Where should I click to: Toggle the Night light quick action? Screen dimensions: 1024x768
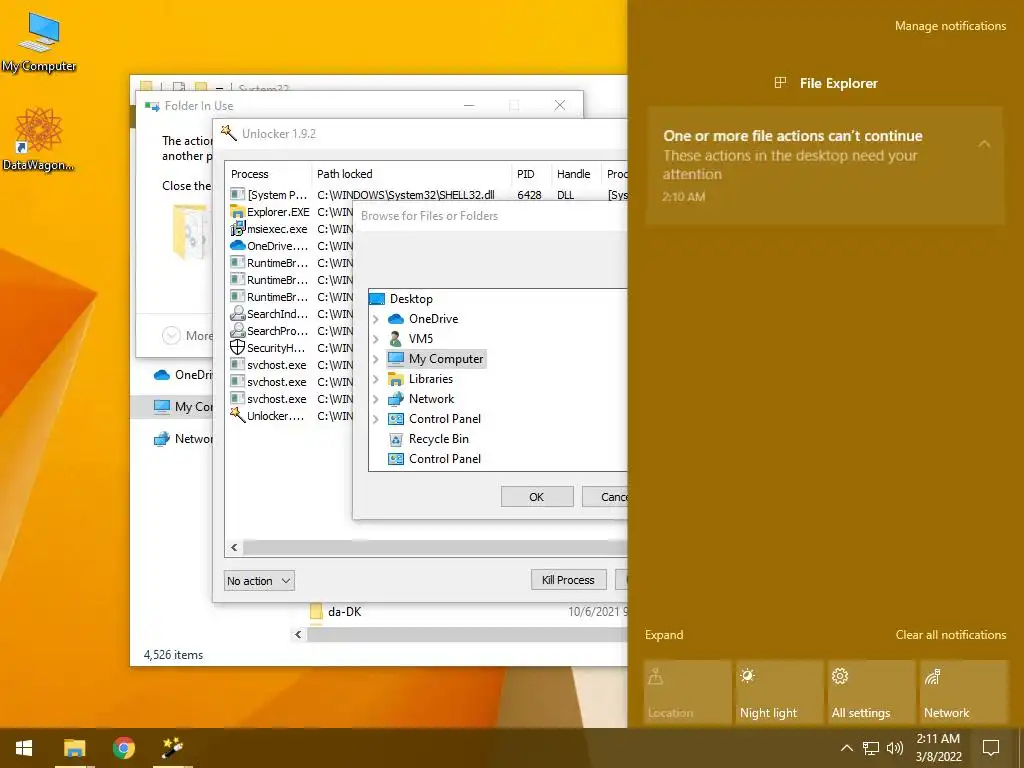click(x=779, y=692)
